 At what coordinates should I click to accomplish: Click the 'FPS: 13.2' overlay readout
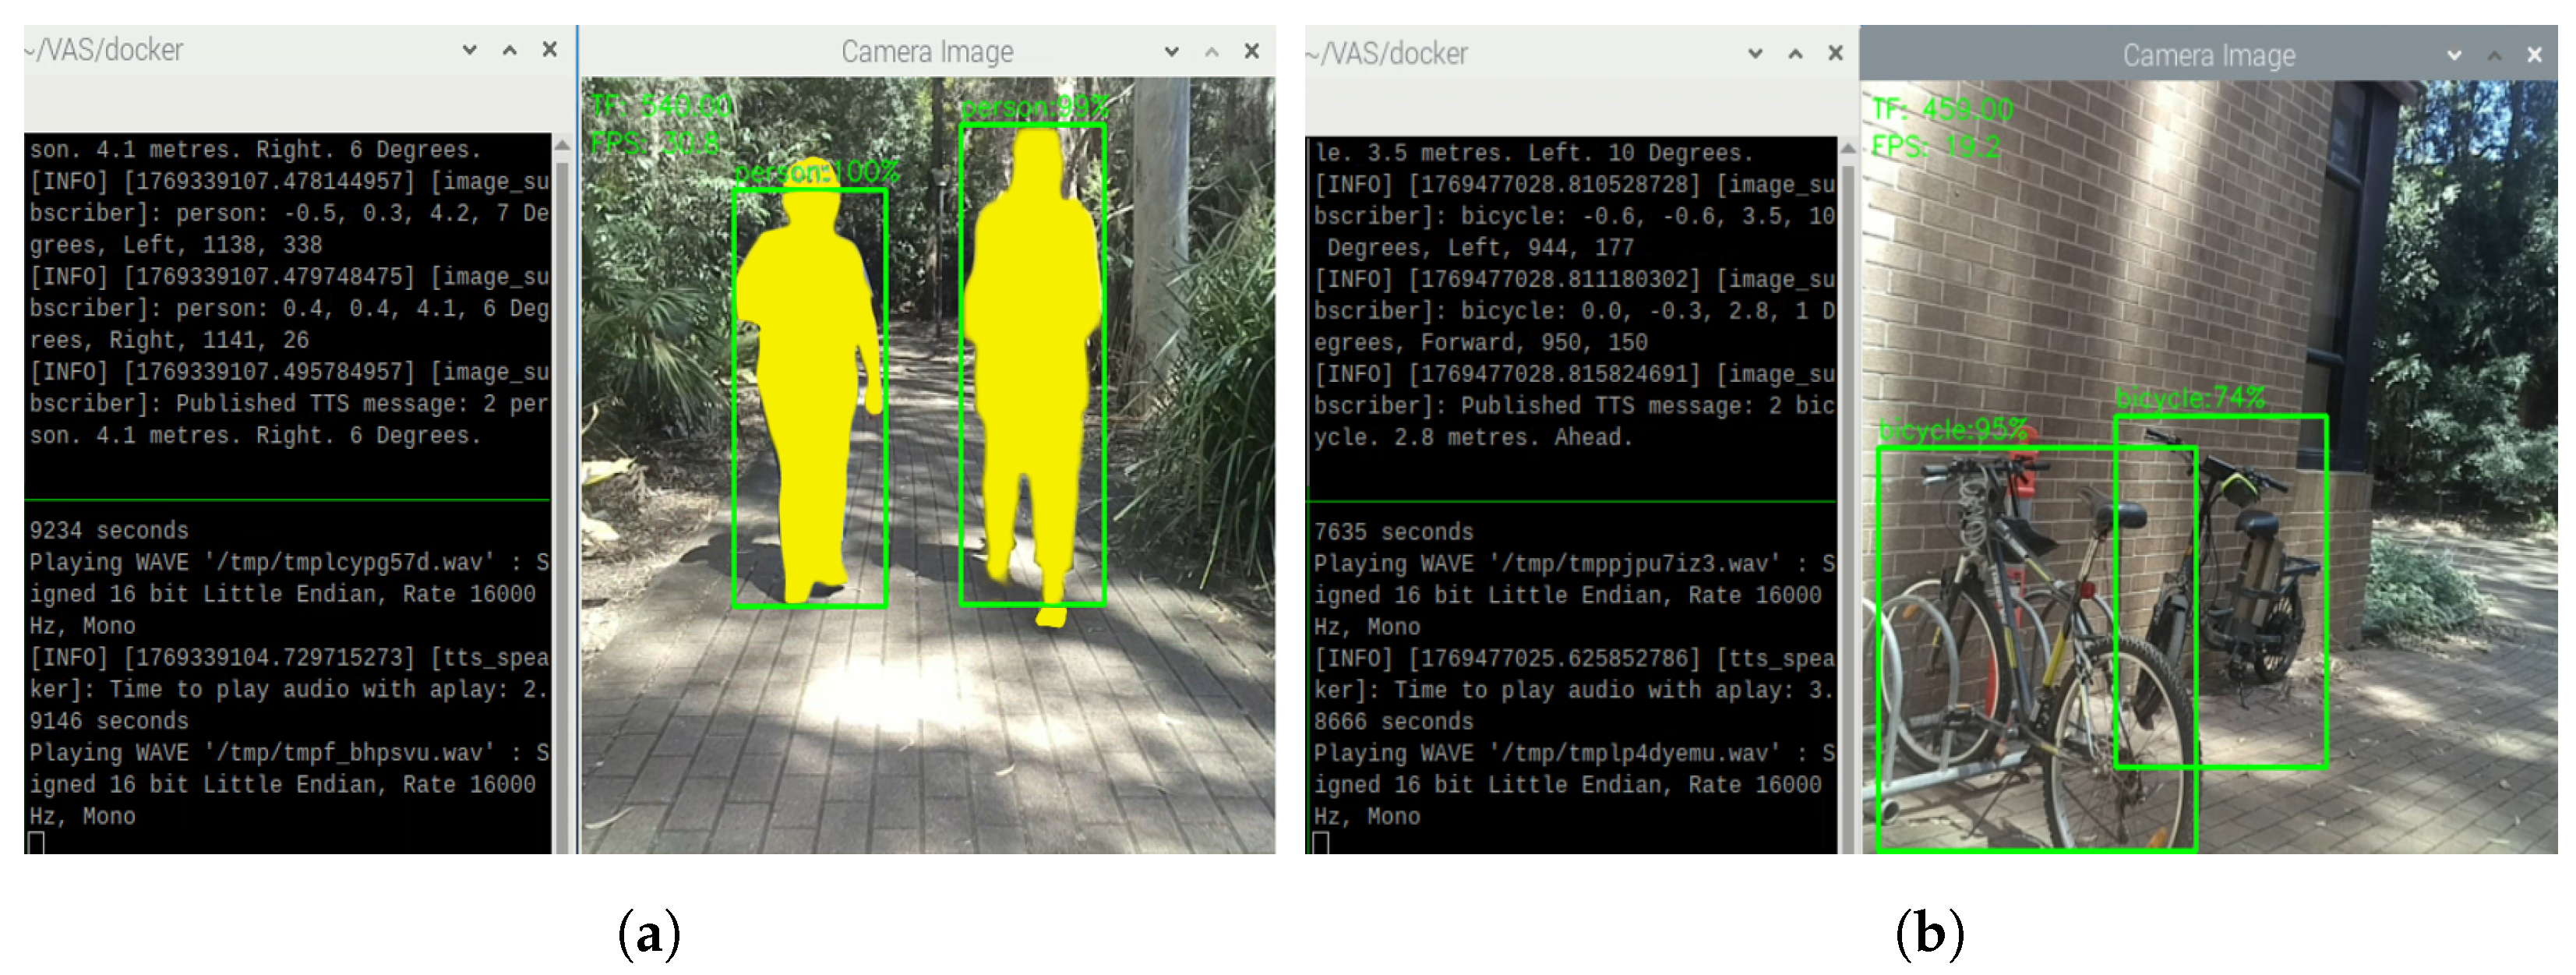[1935, 147]
